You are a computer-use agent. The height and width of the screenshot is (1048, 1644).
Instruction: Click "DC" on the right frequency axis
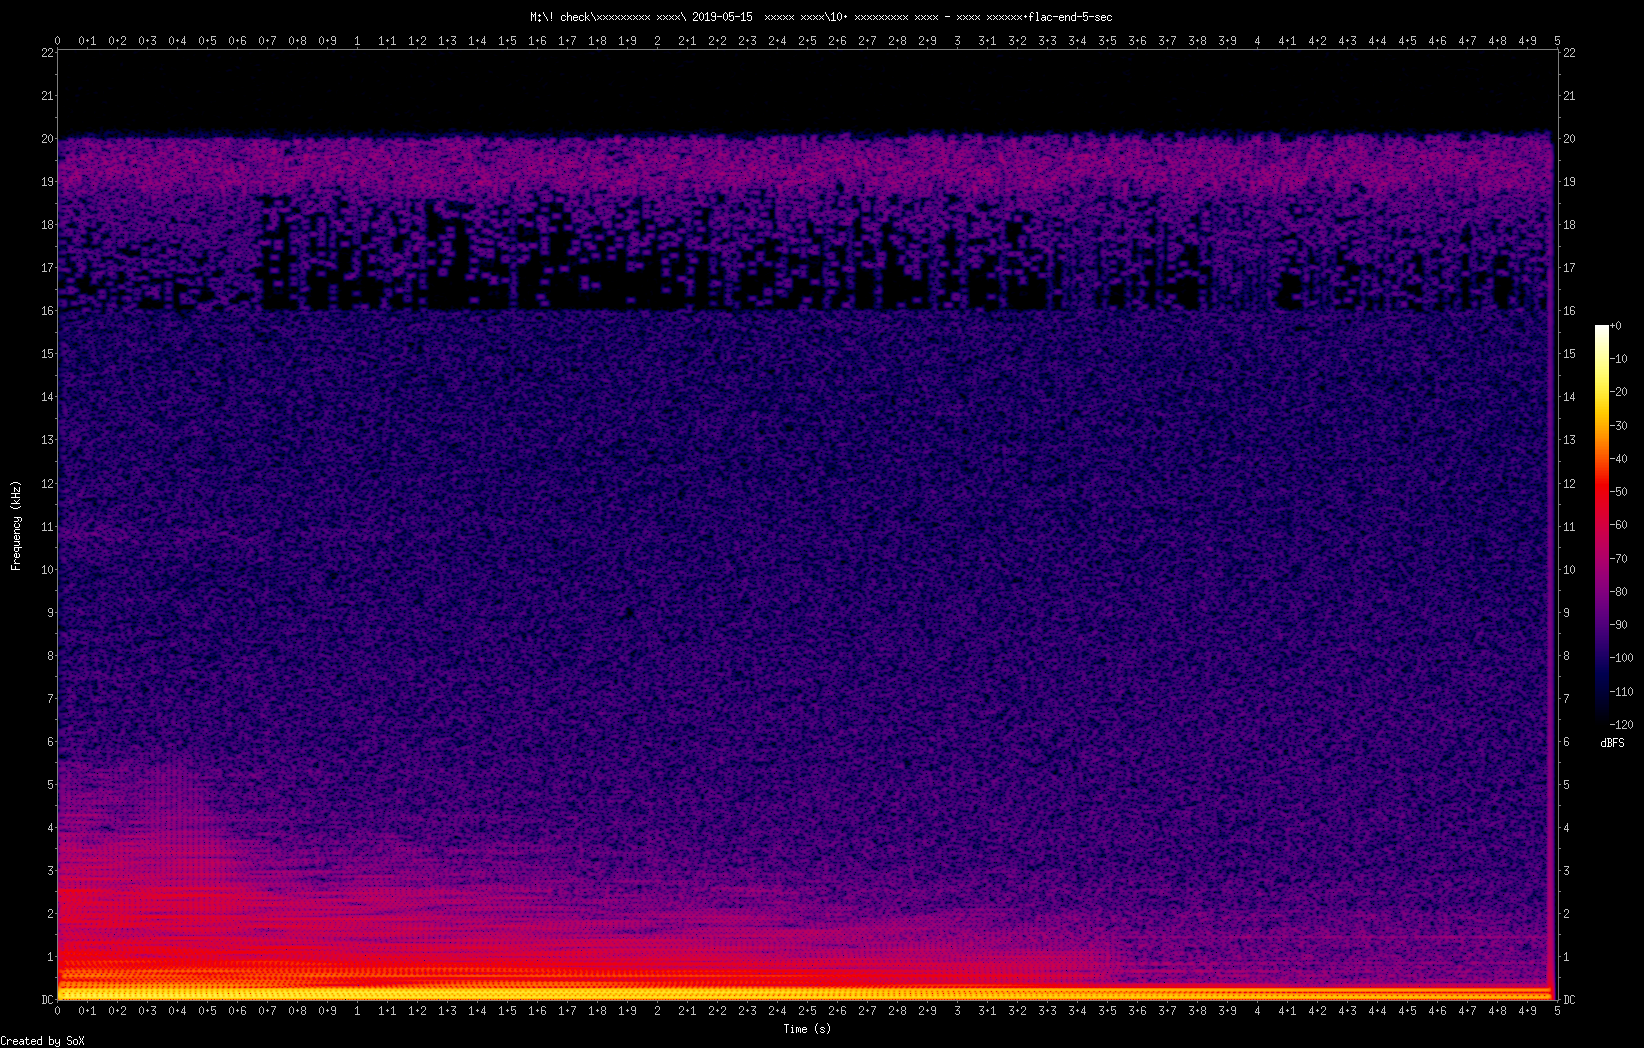pyautogui.click(x=1570, y=1000)
